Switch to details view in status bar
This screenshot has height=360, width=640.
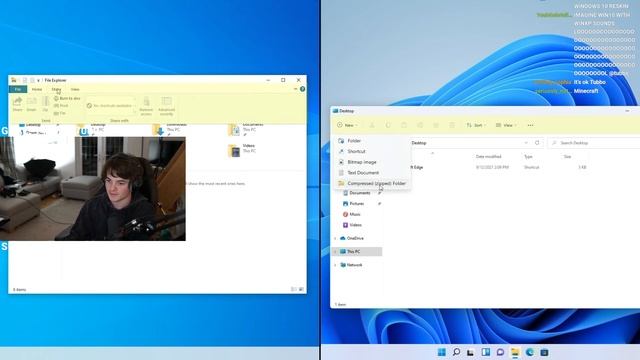(x=293, y=289)
